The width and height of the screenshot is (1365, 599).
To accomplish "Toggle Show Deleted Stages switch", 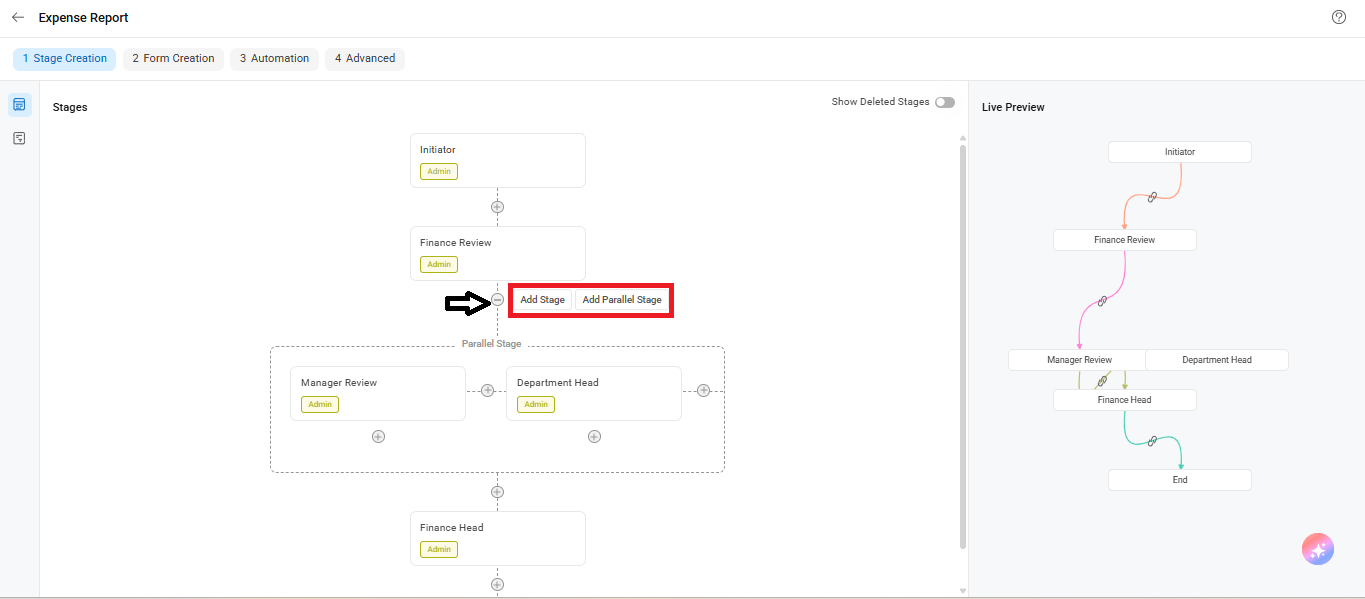I will (944, 102).
